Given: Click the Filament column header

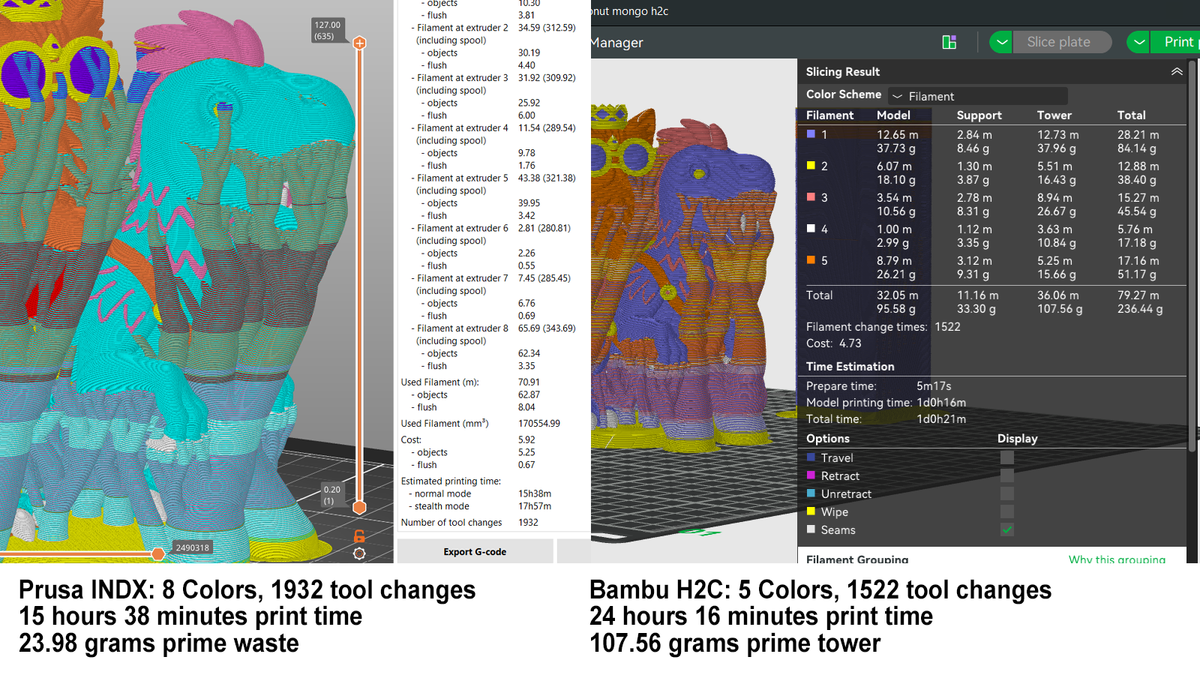Looking at the screenshot, I should pos(830,115).
